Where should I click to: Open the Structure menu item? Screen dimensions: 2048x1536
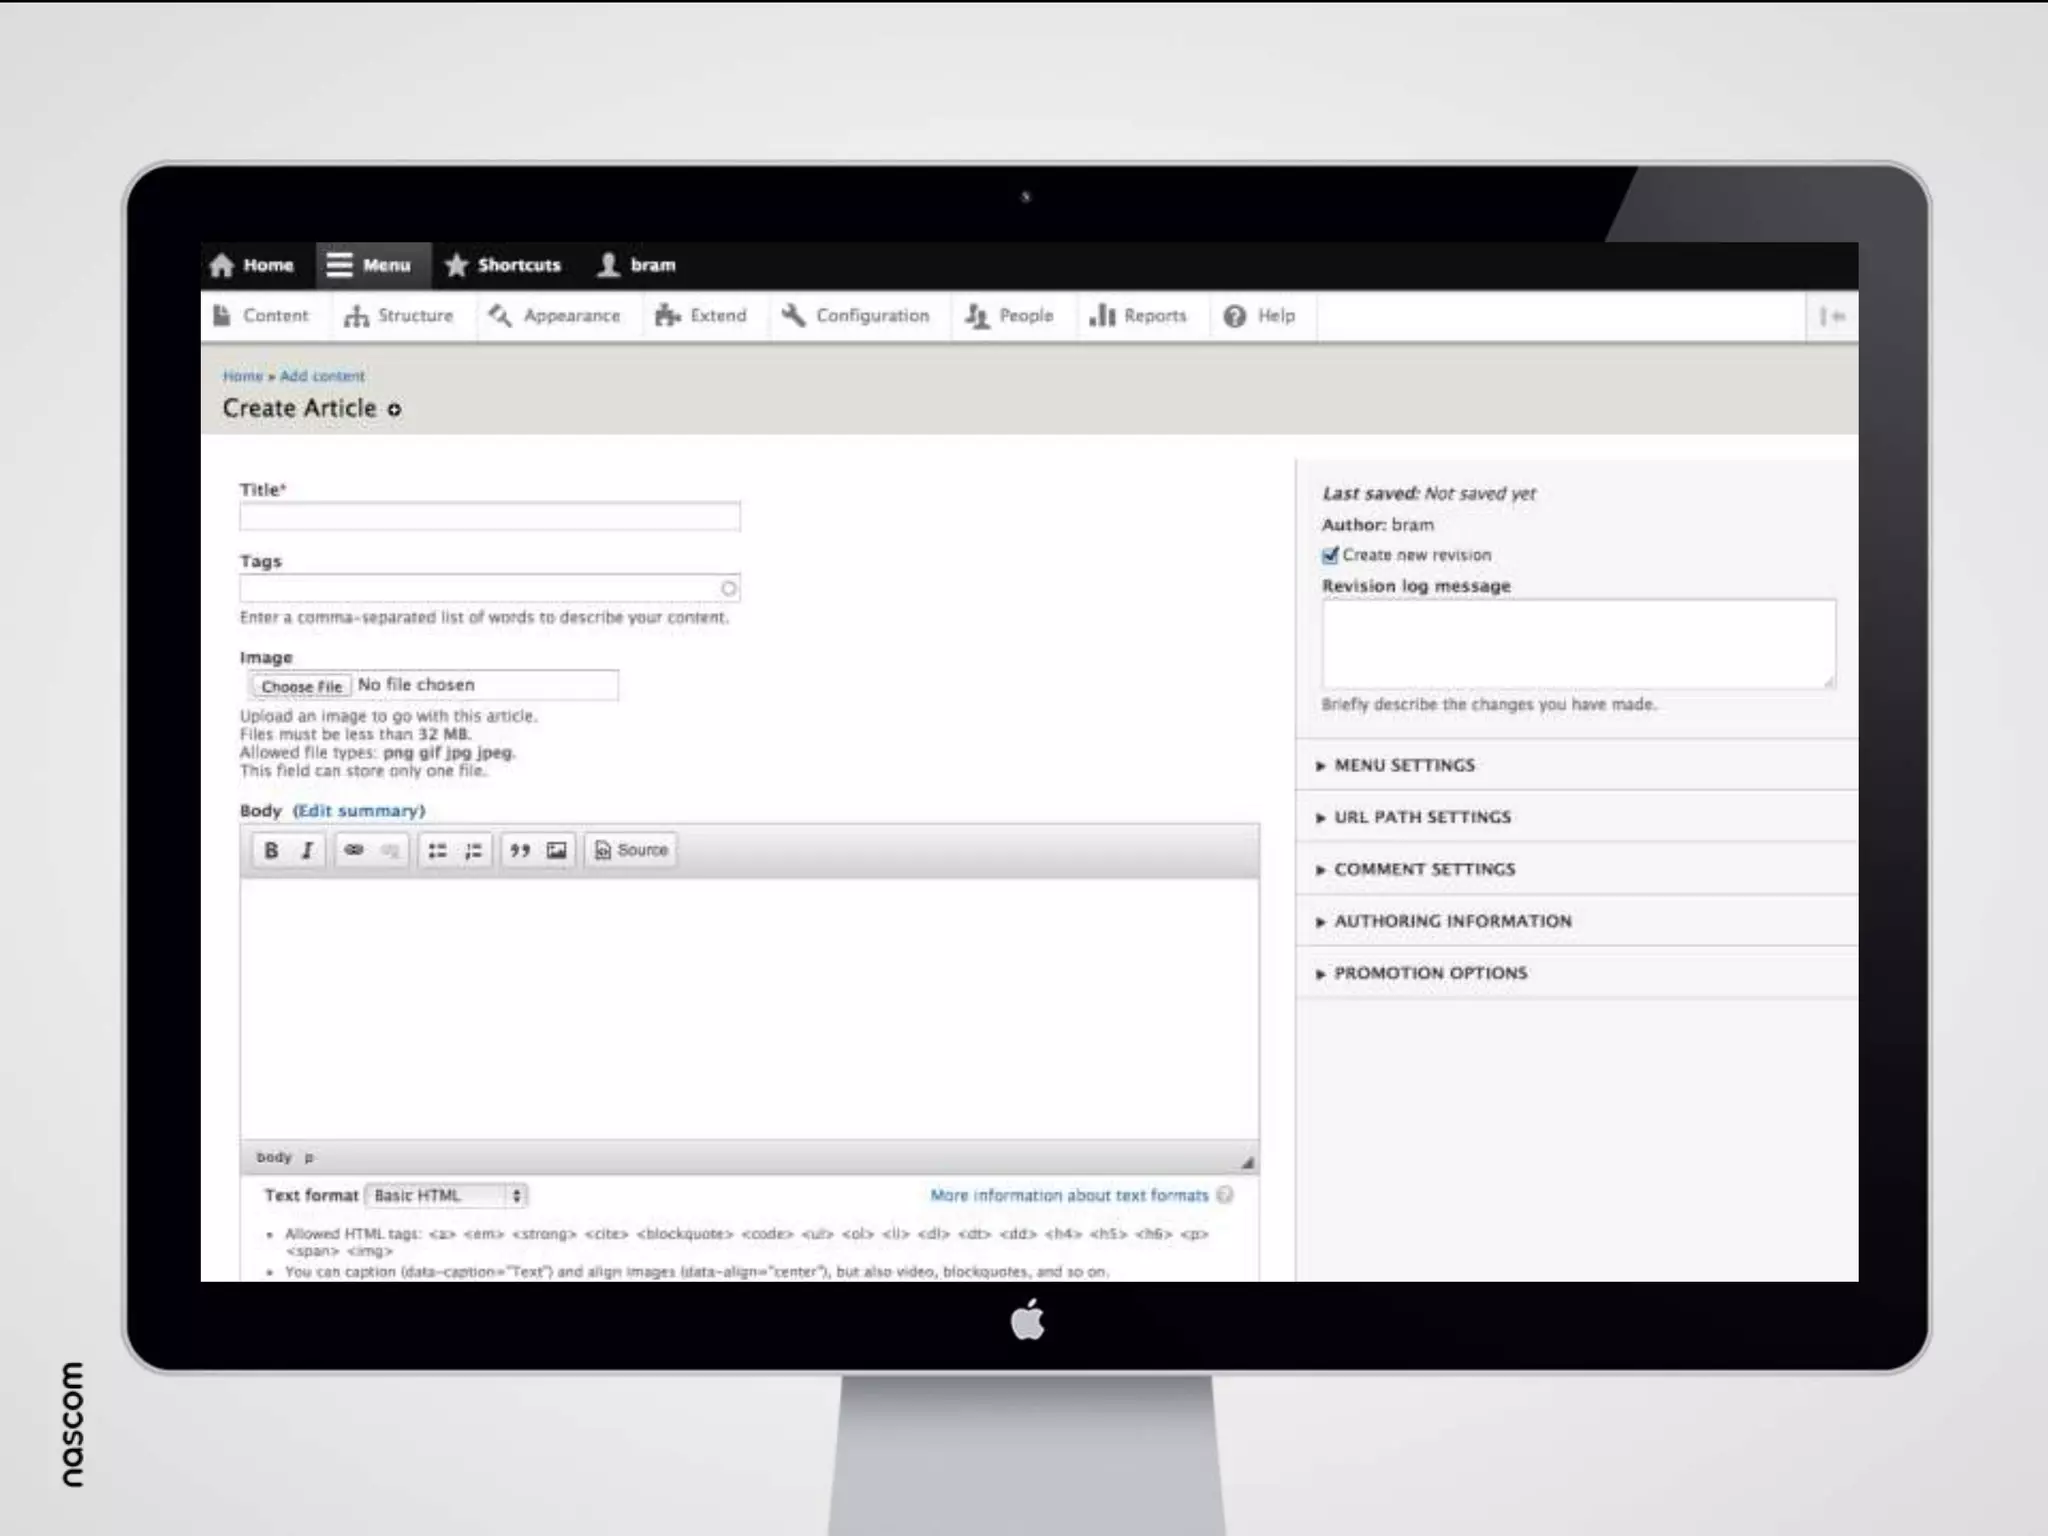point(399,316)
